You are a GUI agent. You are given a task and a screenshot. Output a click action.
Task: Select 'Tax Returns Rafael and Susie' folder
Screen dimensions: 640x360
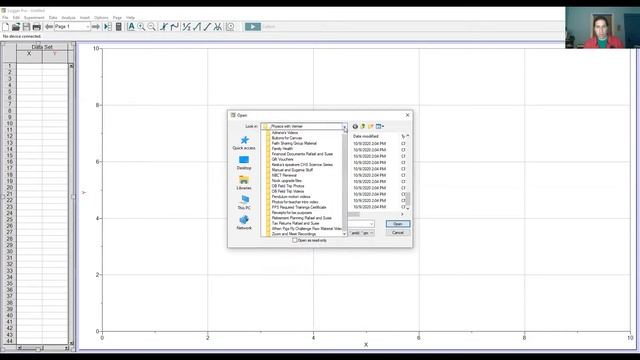295,223
